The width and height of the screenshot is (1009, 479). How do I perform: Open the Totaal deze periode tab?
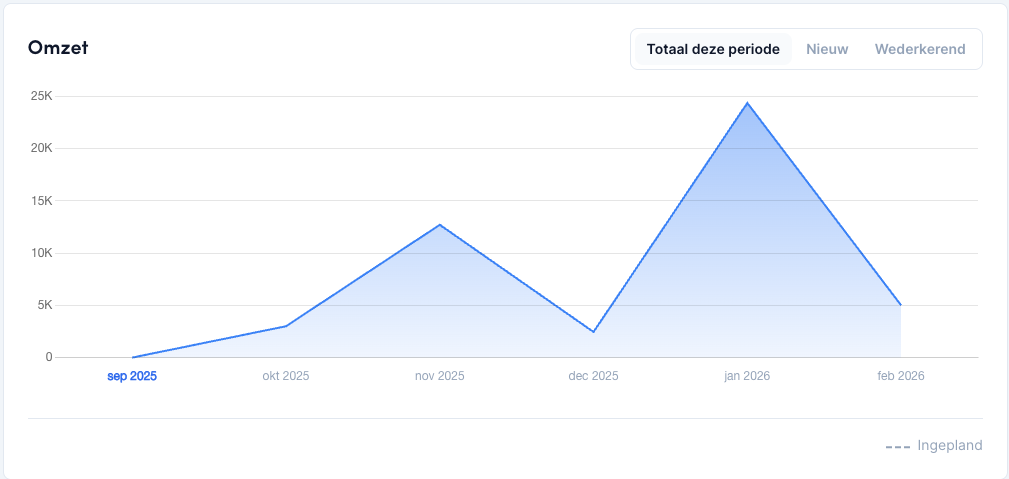(x=712, y=49)
